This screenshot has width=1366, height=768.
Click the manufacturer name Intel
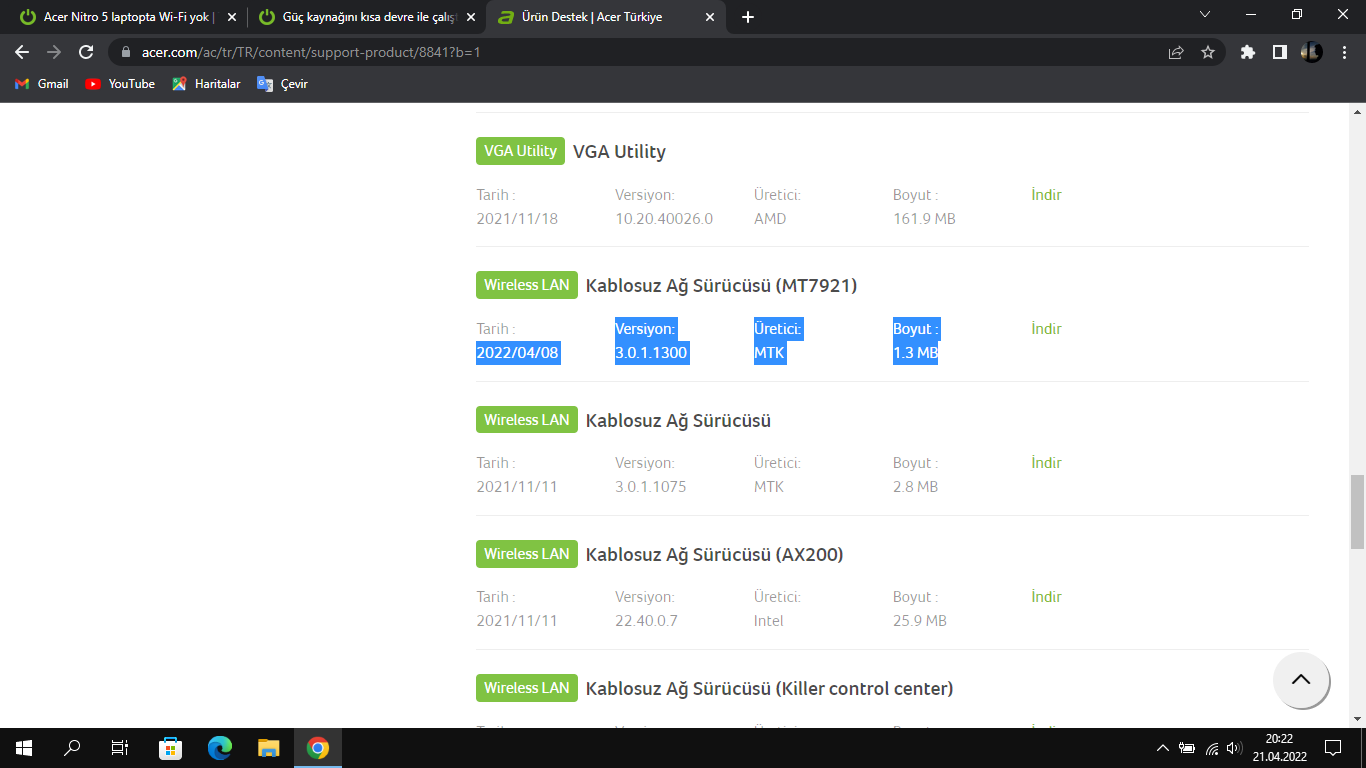pos(769,621)
